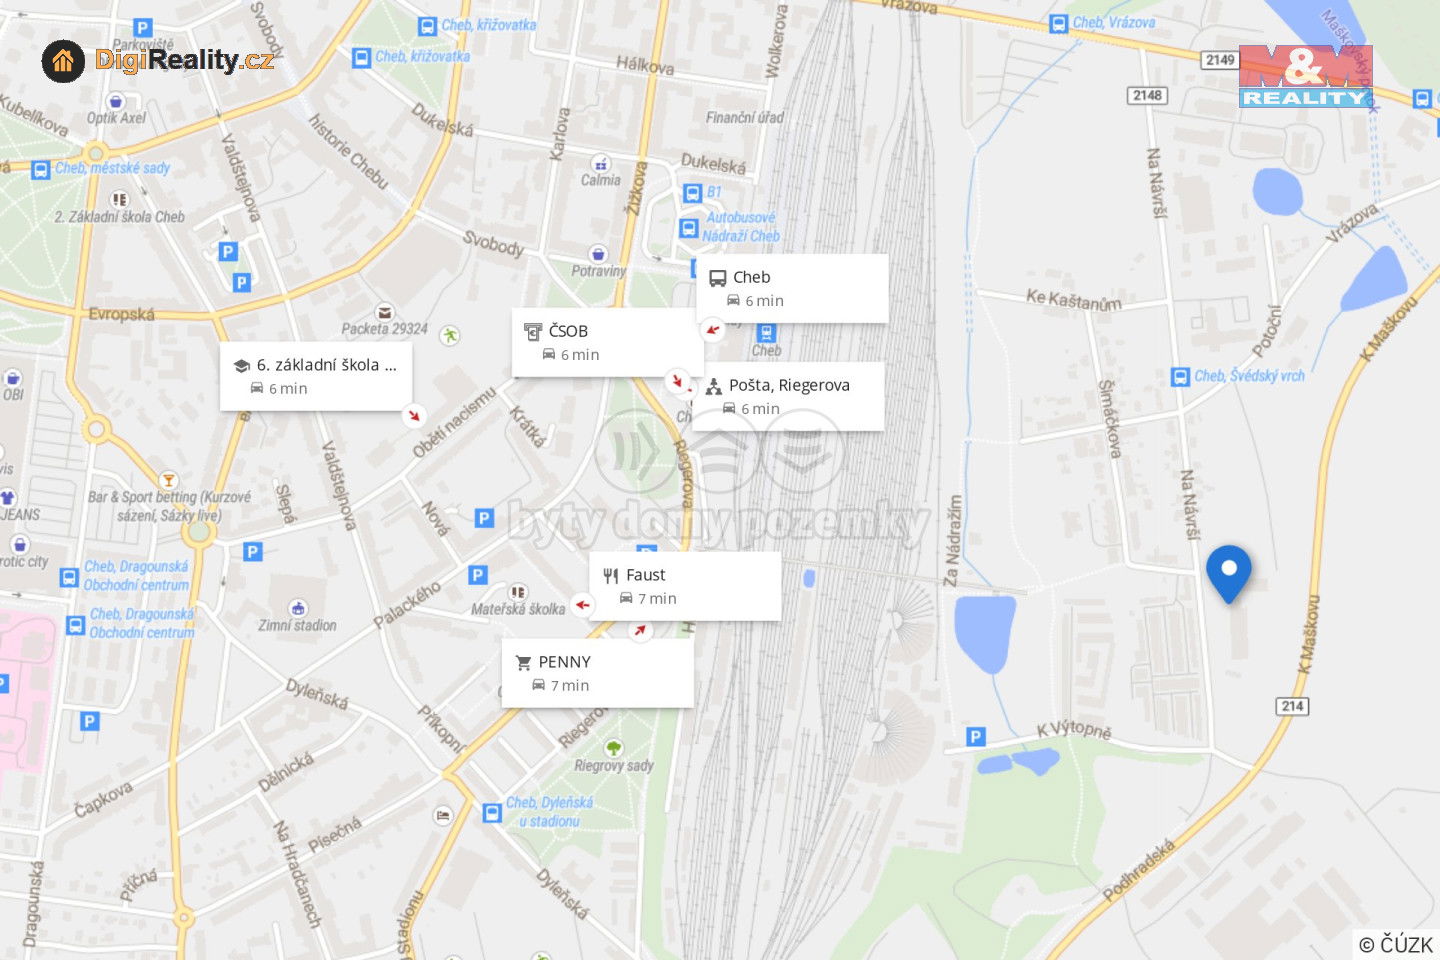Open the DigiReality.cz home logo
Viewport: 1440px width, 960px height.
click(158, 61)
